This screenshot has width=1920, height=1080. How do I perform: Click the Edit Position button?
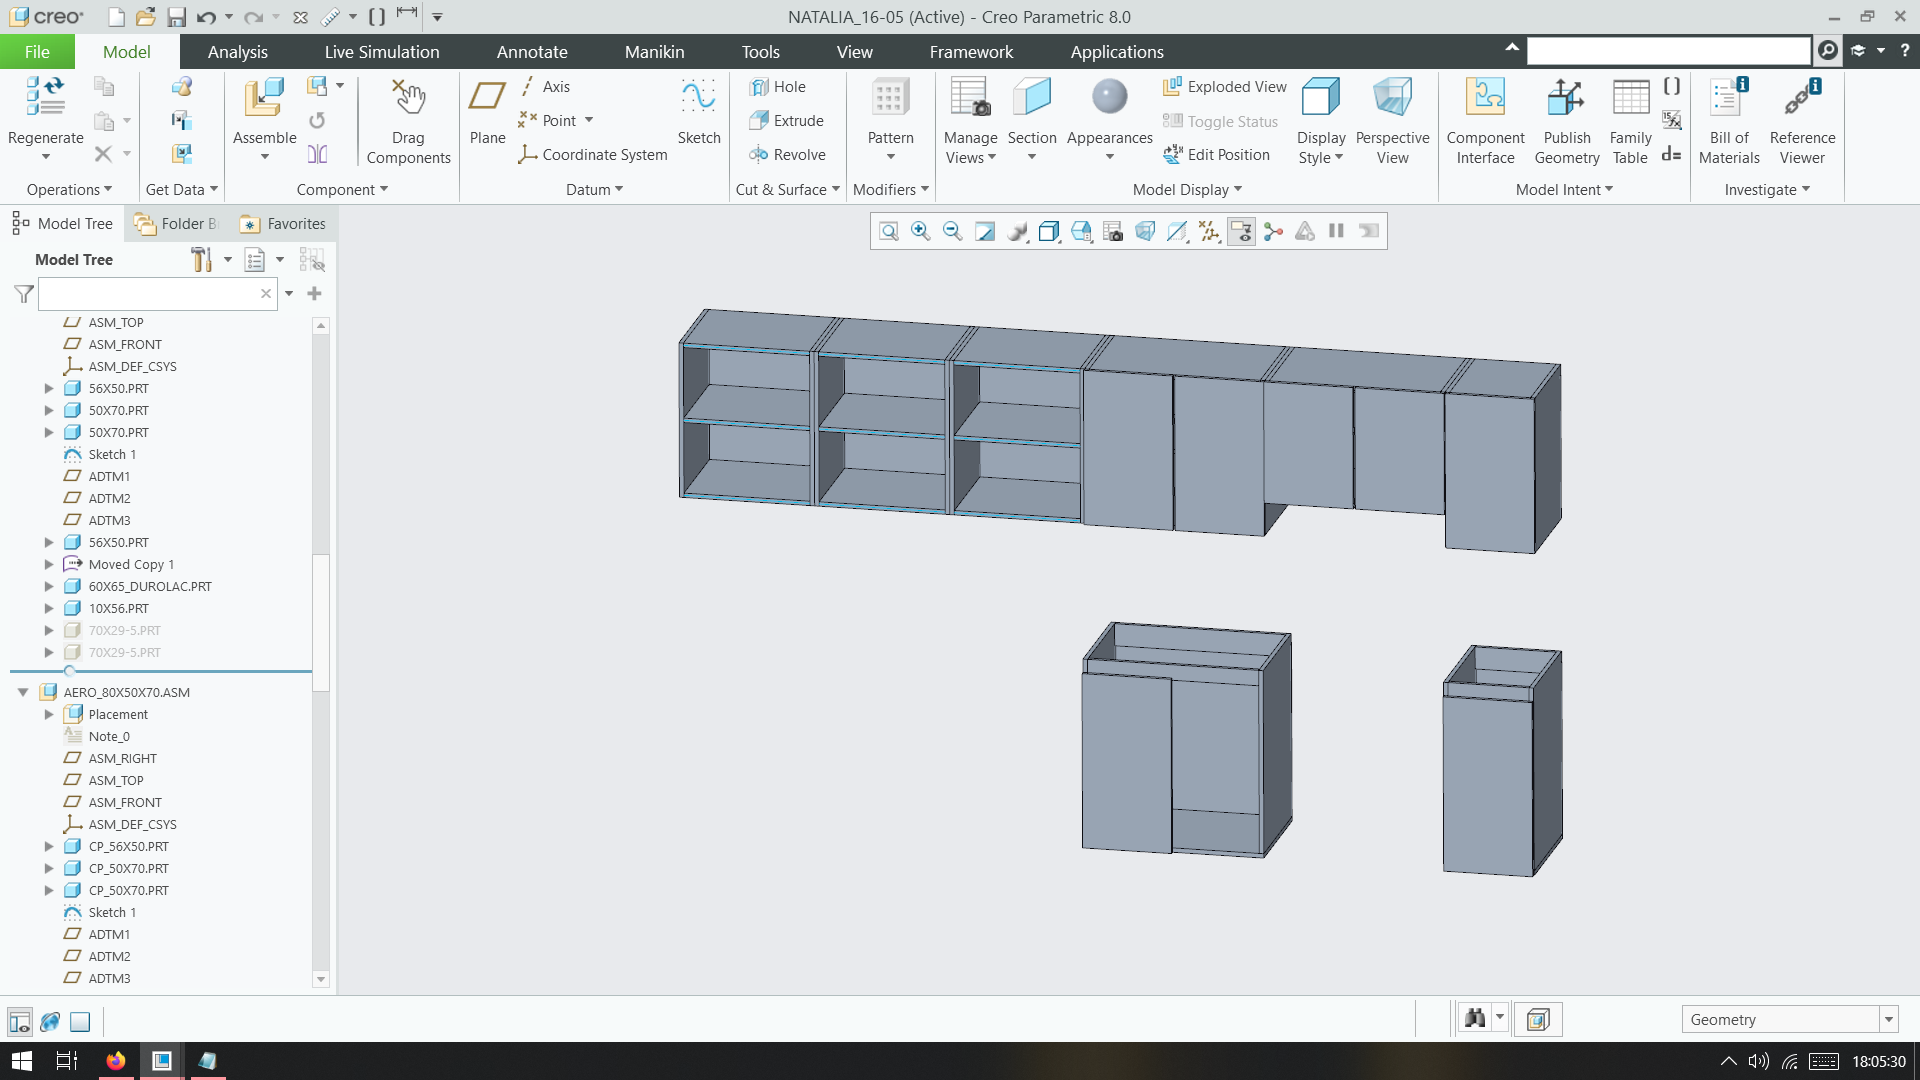point(1217,154)
